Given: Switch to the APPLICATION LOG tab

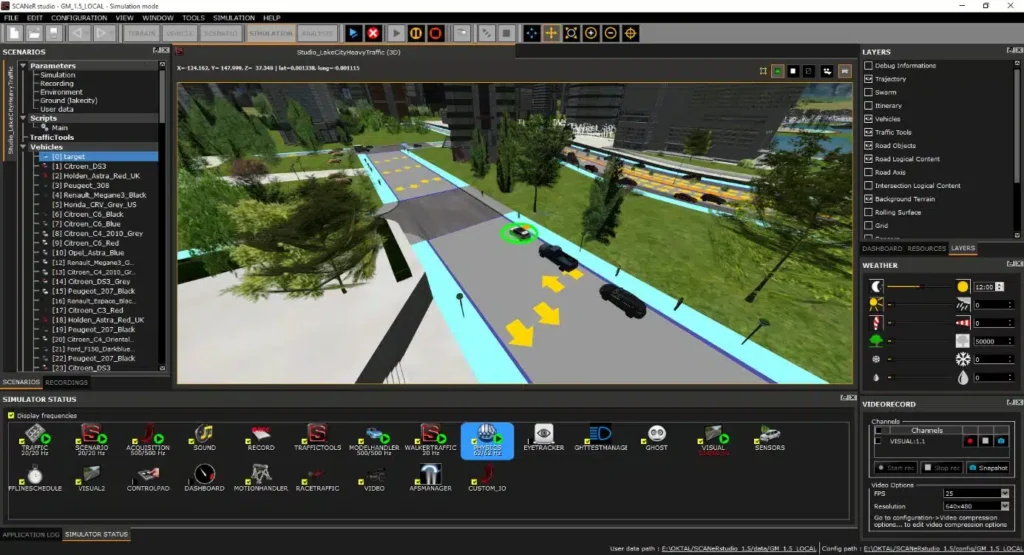Looking at the screenshot, I should [x=31, y=534].
